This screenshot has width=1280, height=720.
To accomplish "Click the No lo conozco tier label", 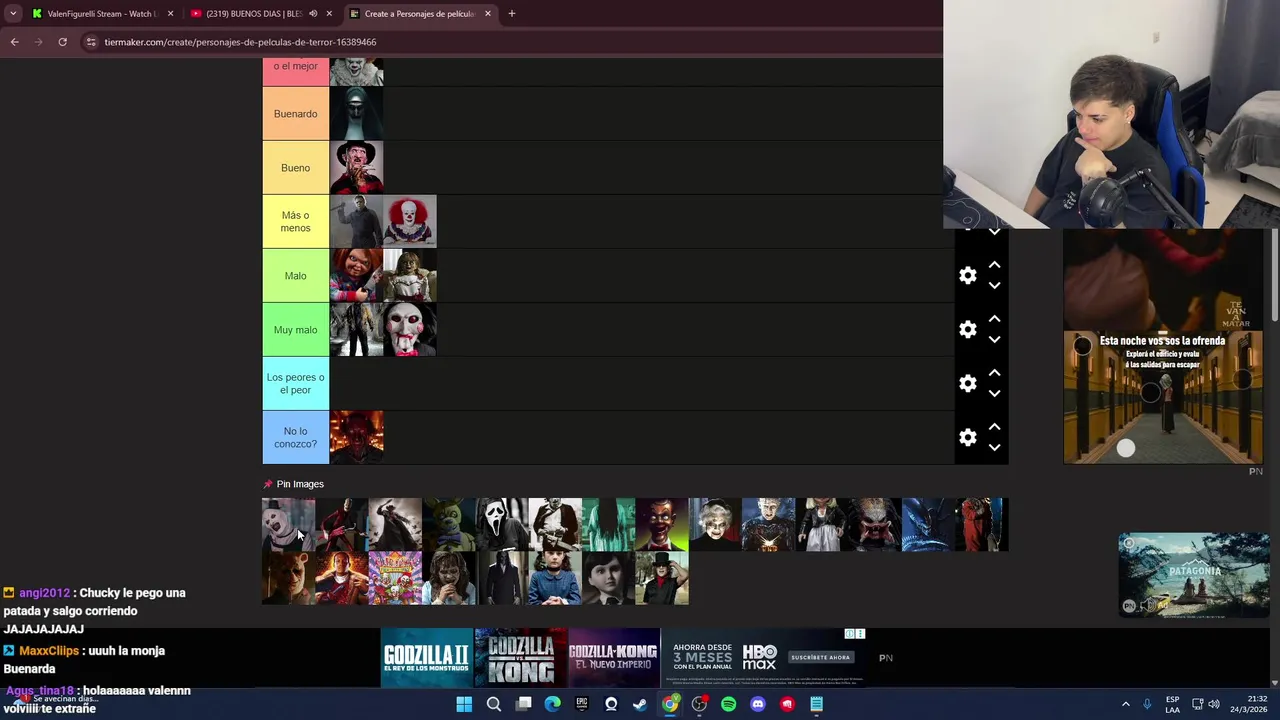I will click(295, 437).
